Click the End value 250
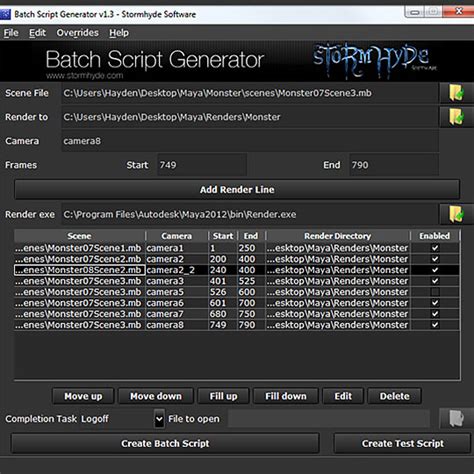This screenshot has height=474, width=474. [251, 248]
